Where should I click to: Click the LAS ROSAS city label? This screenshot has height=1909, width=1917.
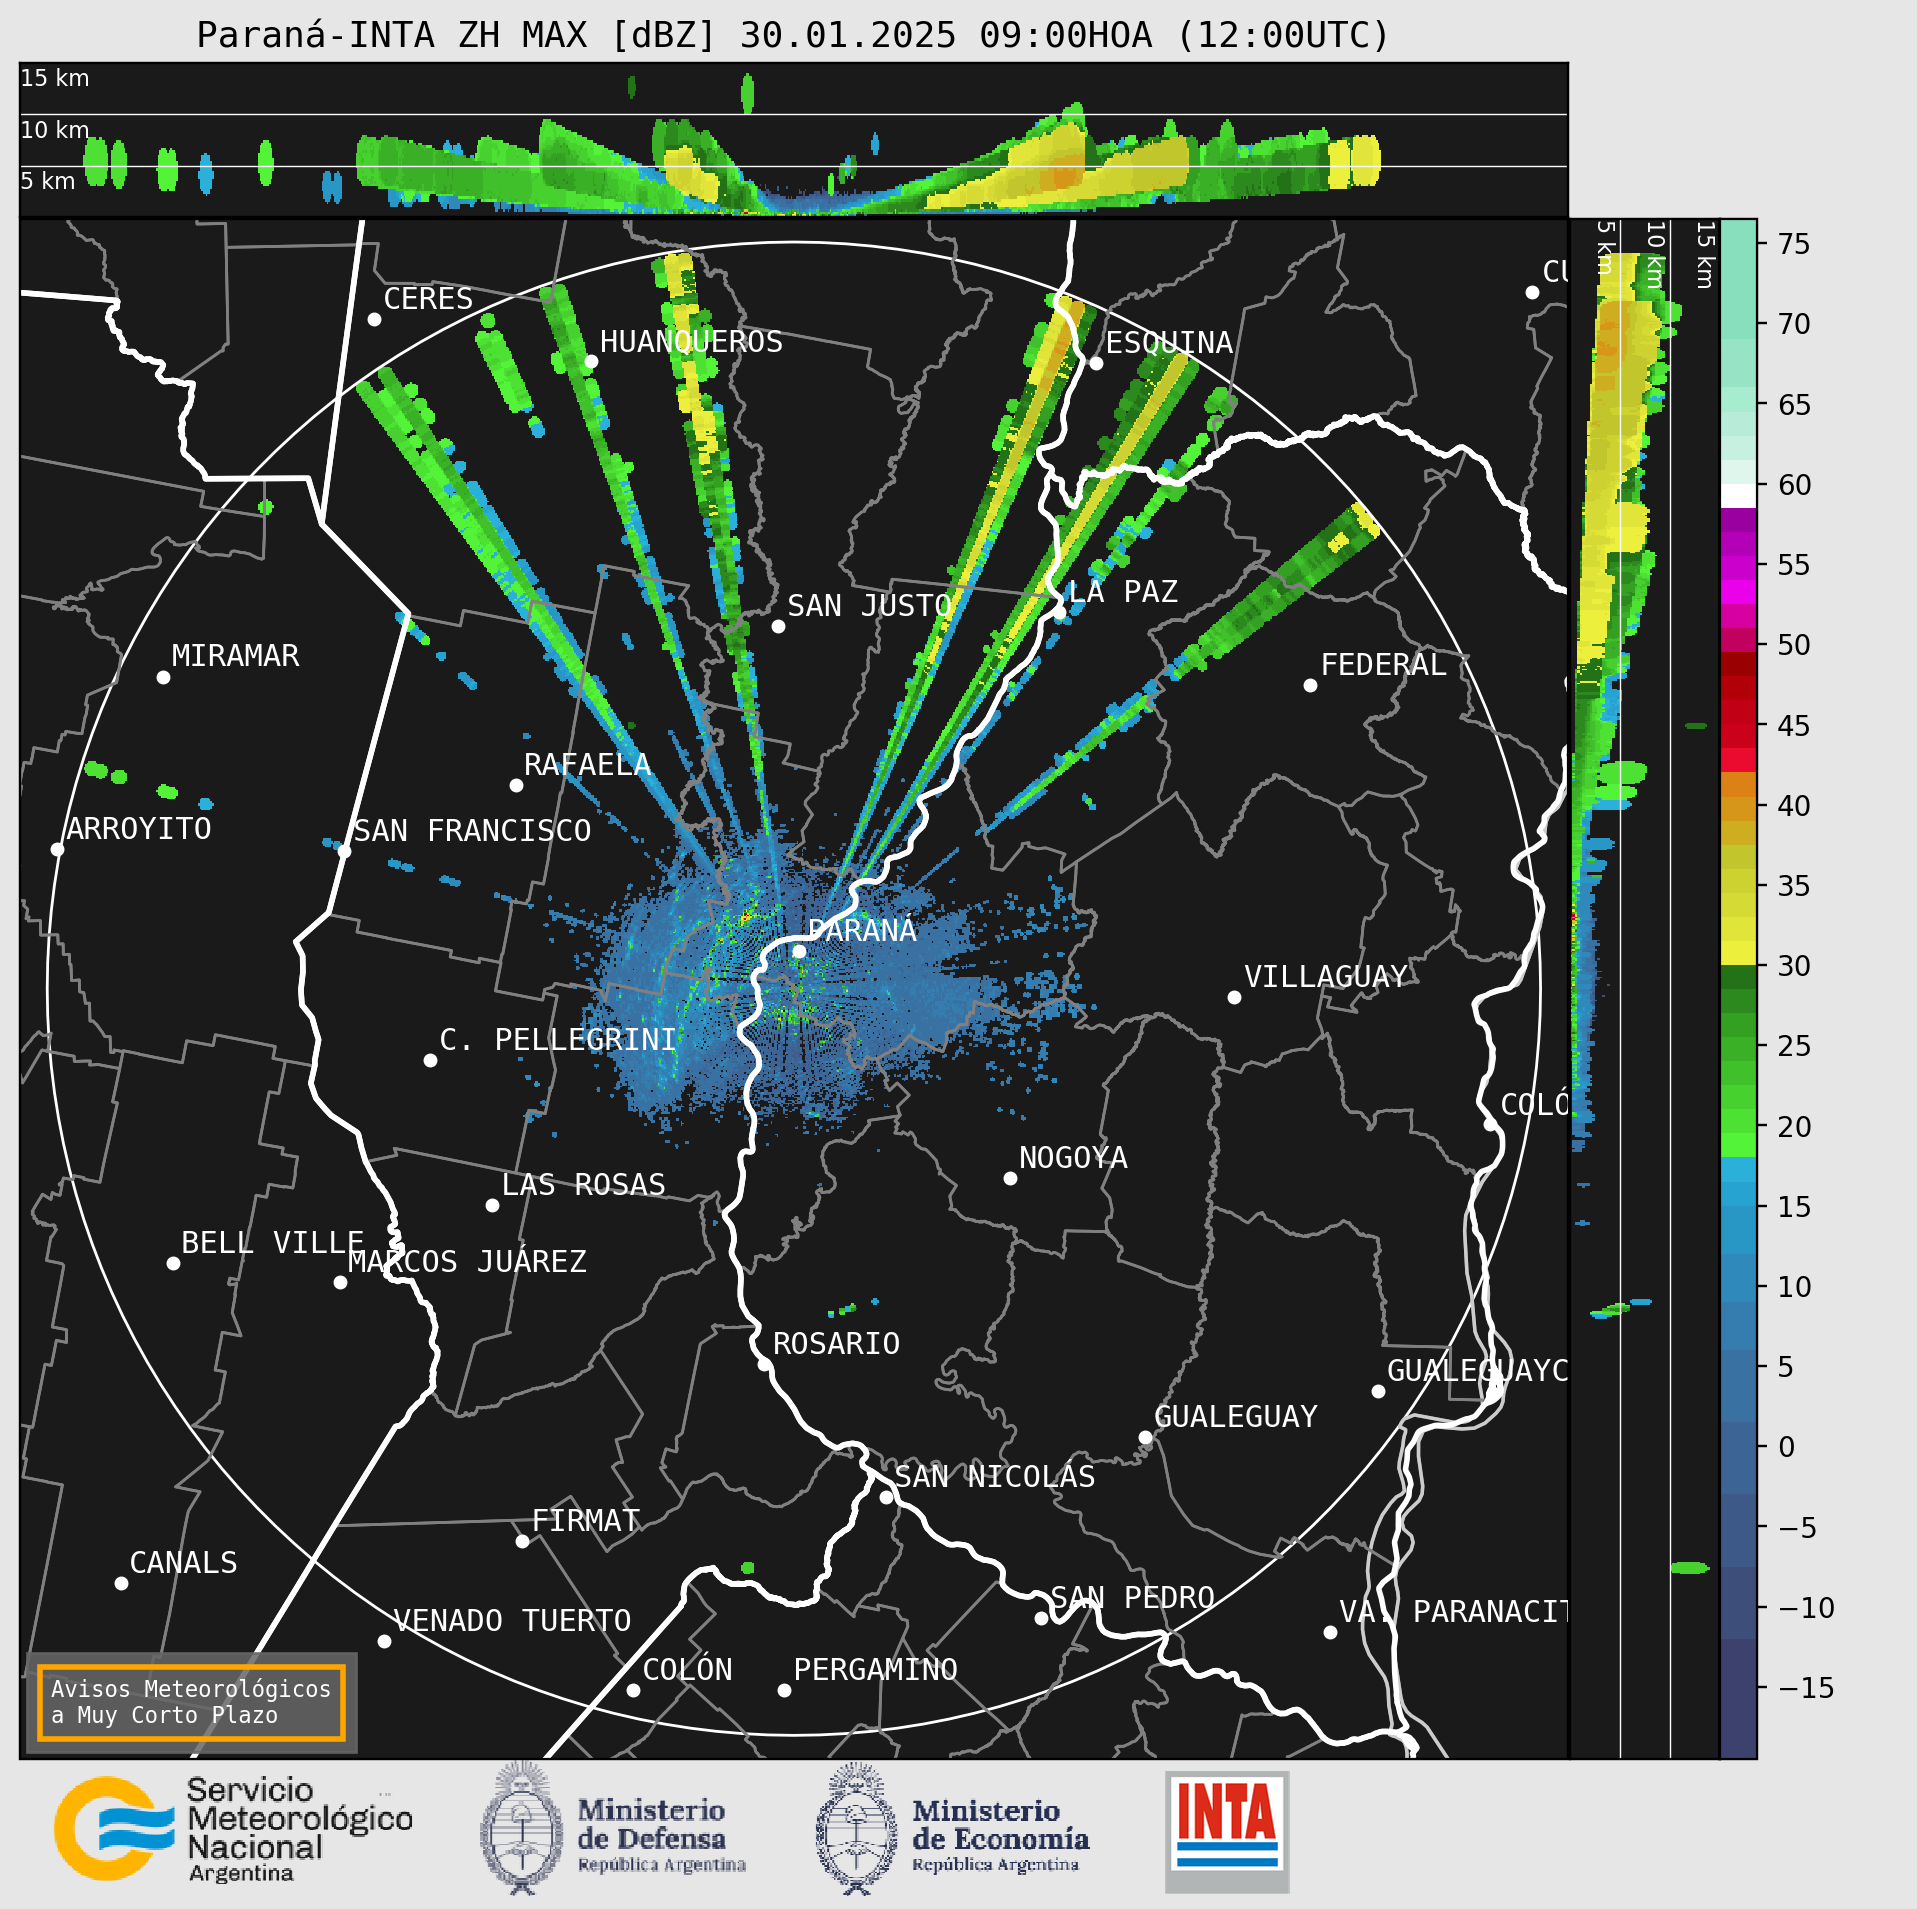click(x=583, y=1185)
